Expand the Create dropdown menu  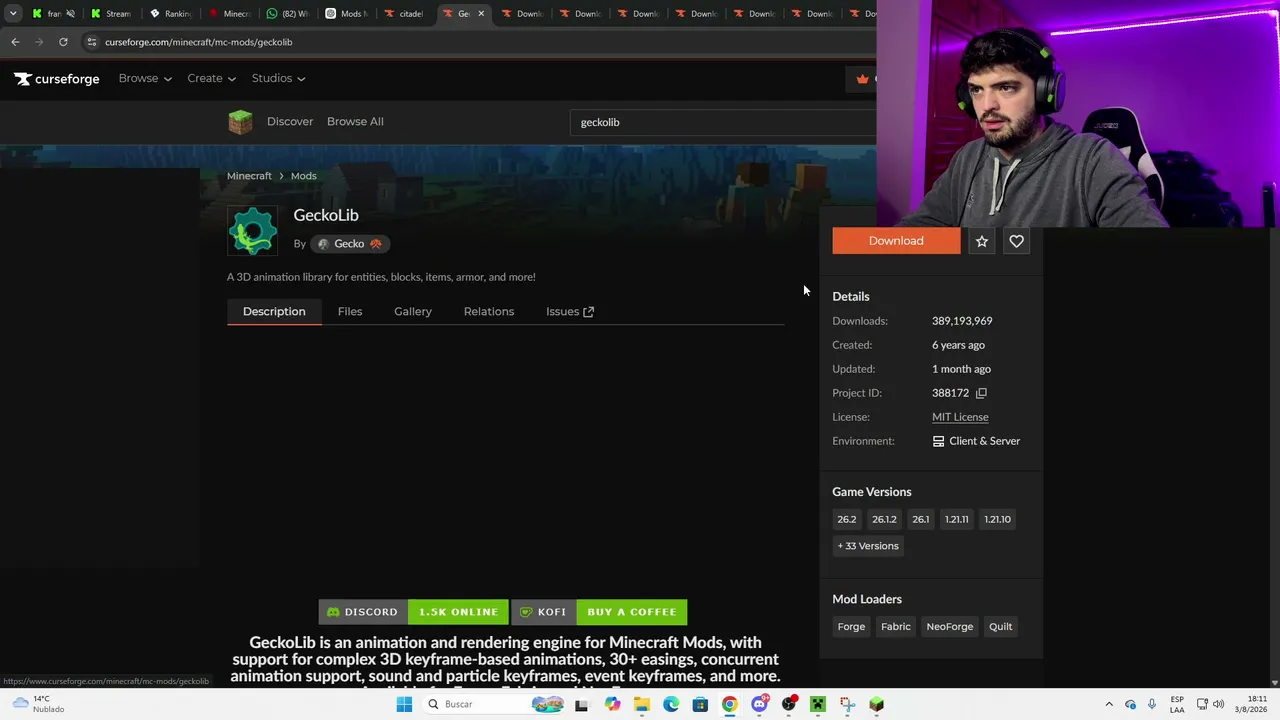click(x=211, y=79)
